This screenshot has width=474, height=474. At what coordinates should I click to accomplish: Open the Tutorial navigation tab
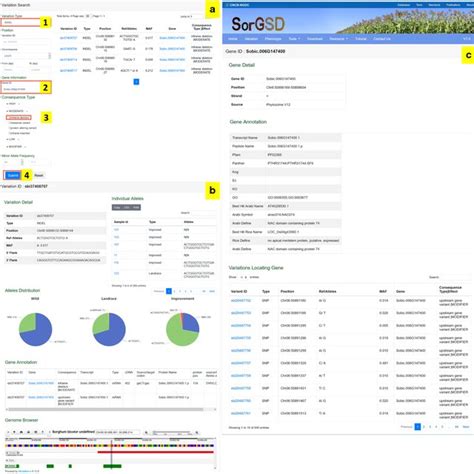361,39
